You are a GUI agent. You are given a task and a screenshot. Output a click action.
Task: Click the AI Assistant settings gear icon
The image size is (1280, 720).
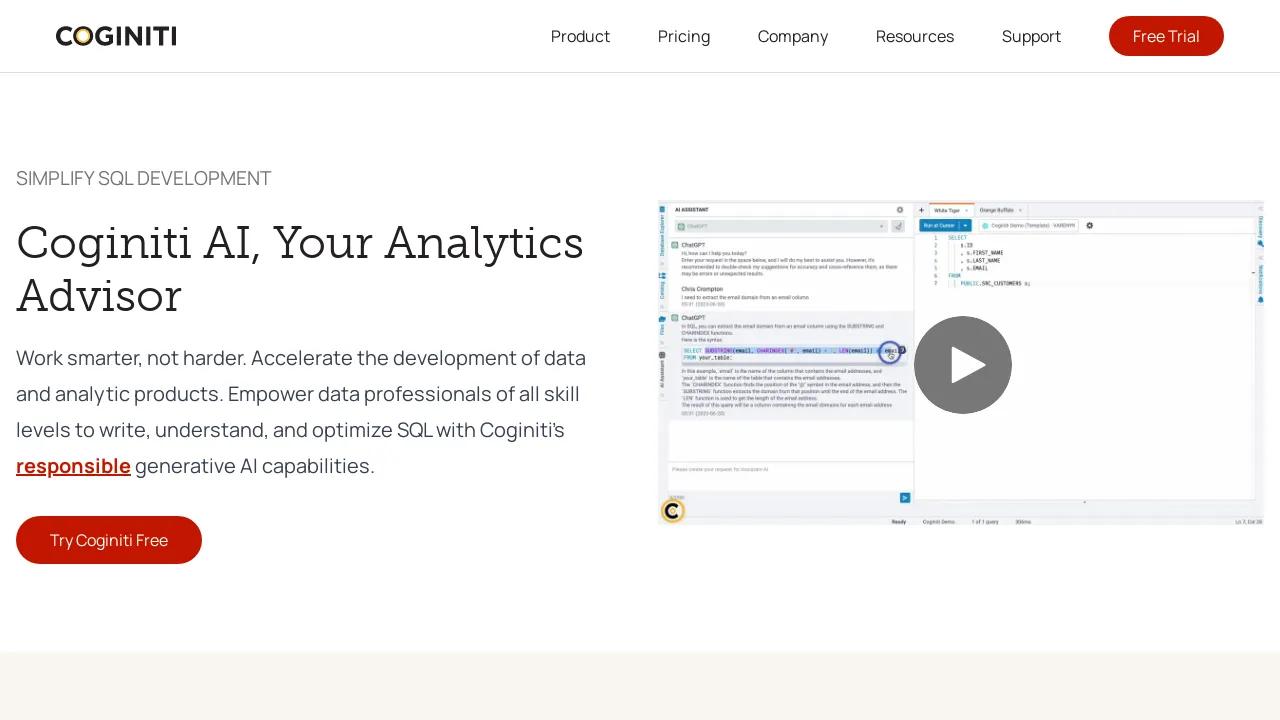(900, 210)
